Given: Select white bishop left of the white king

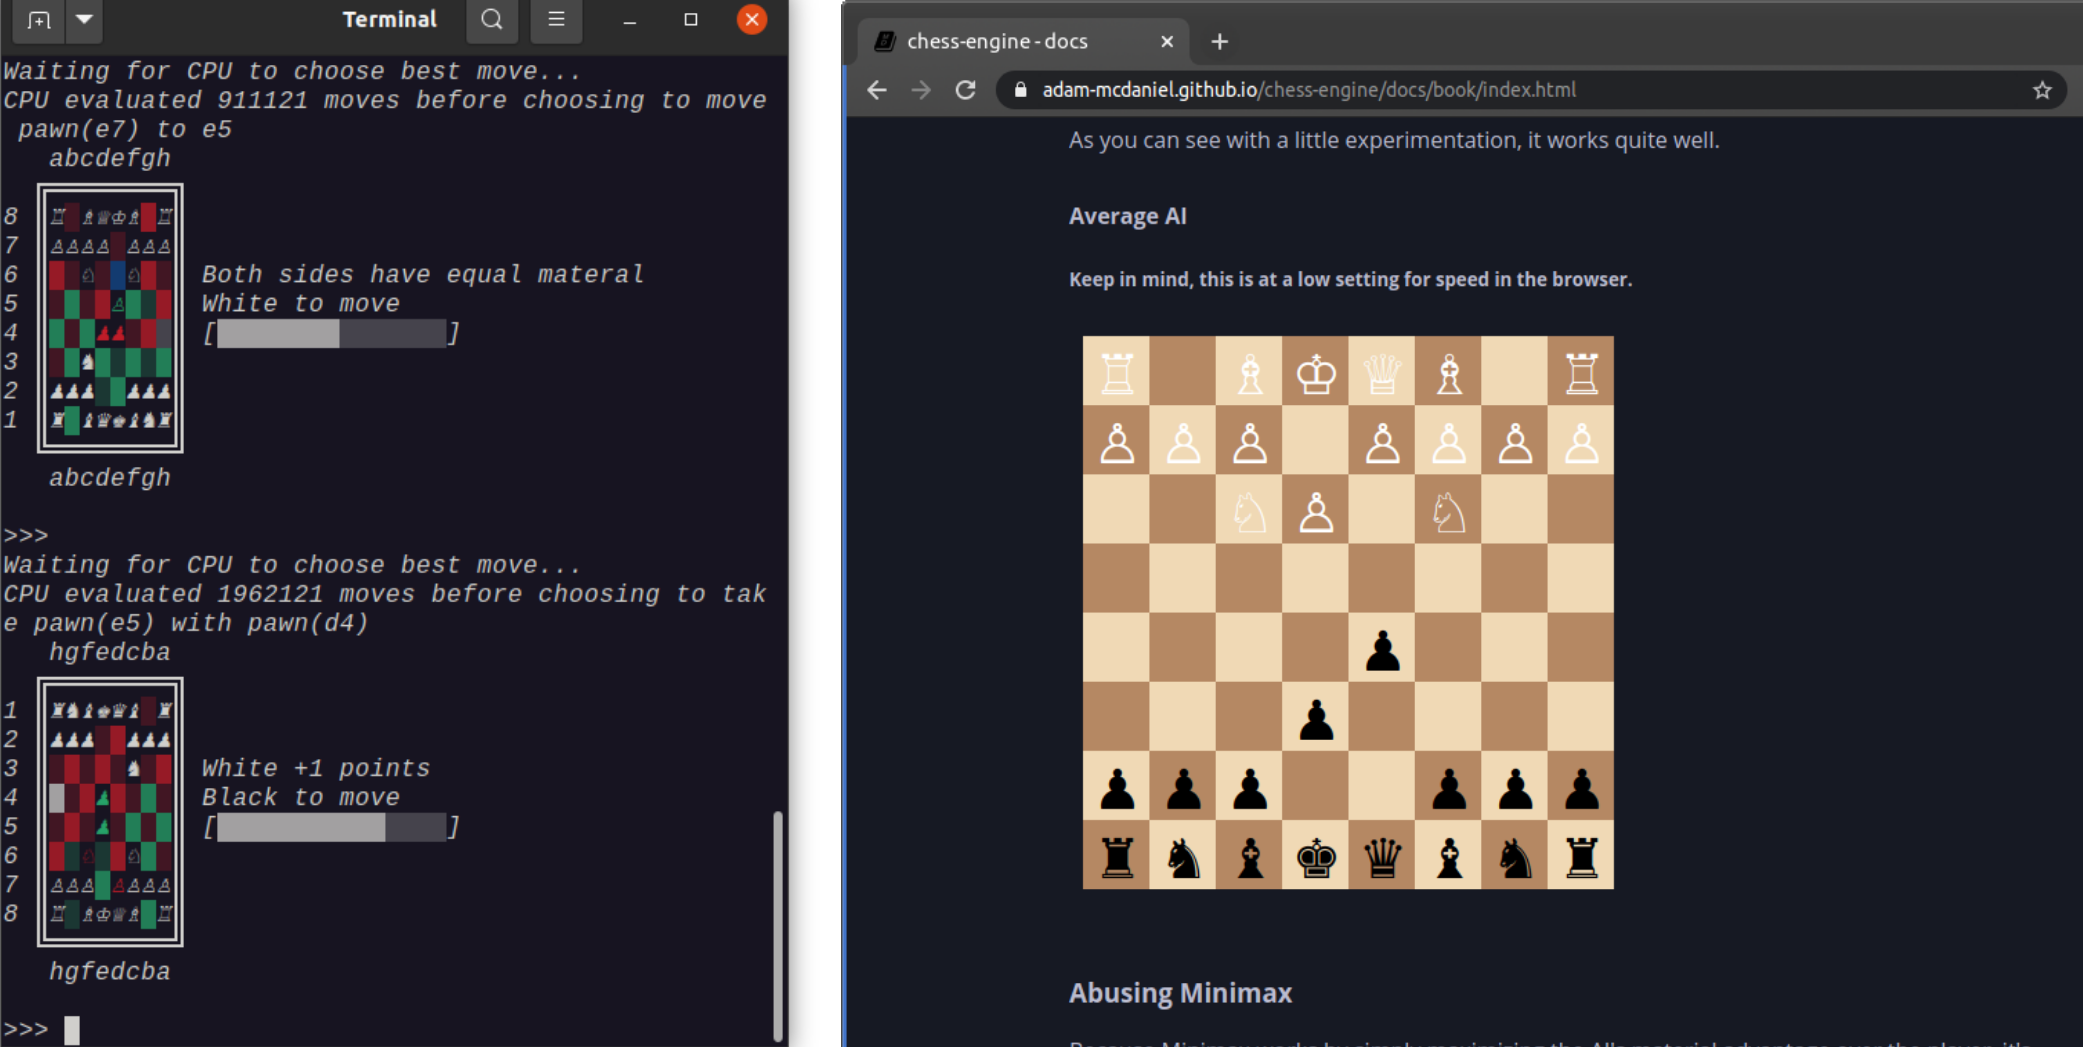Looking at the screenshot, I should point(1250,374).
